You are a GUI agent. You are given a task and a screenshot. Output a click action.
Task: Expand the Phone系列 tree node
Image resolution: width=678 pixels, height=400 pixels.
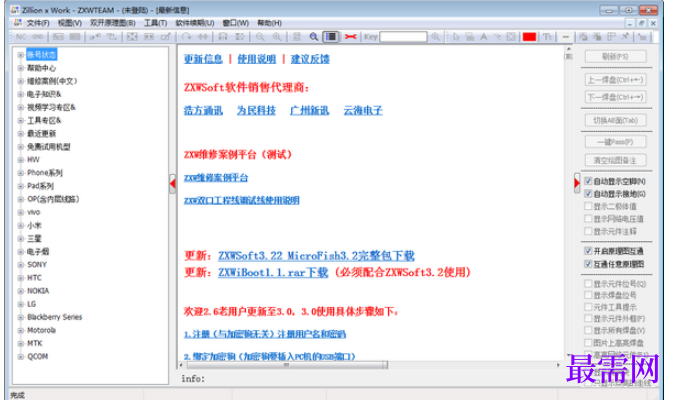point(20,173)
